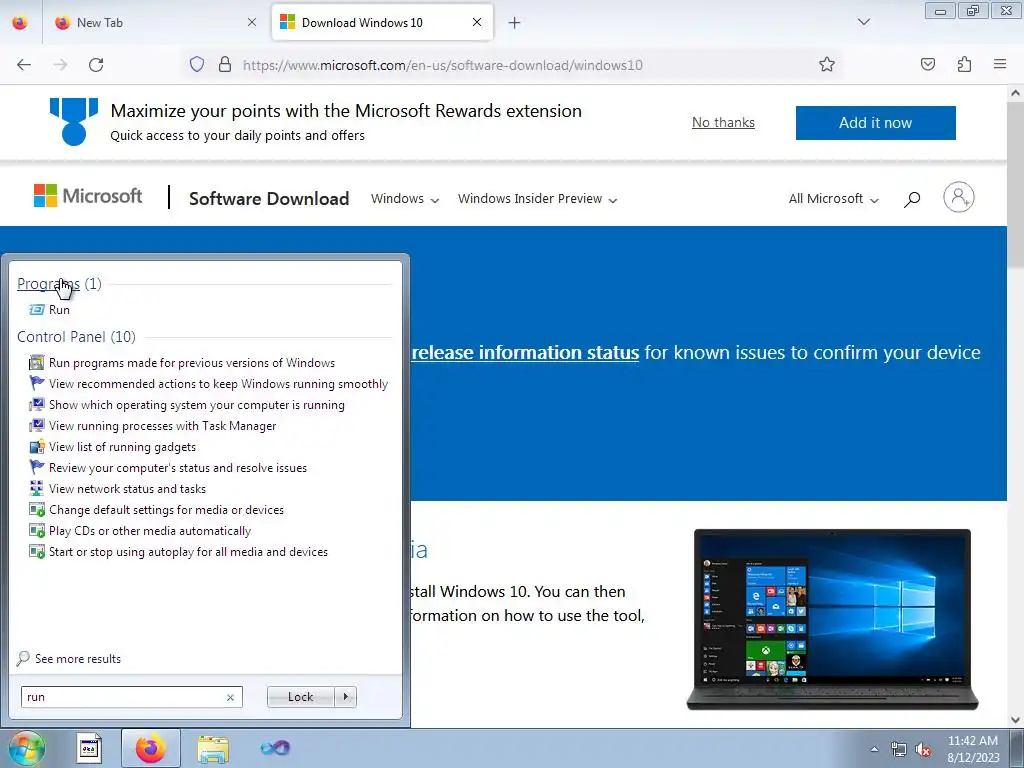The image size is (1024, 768).
Task: Open tracking protection shield icon
Action: pos(197,64)
